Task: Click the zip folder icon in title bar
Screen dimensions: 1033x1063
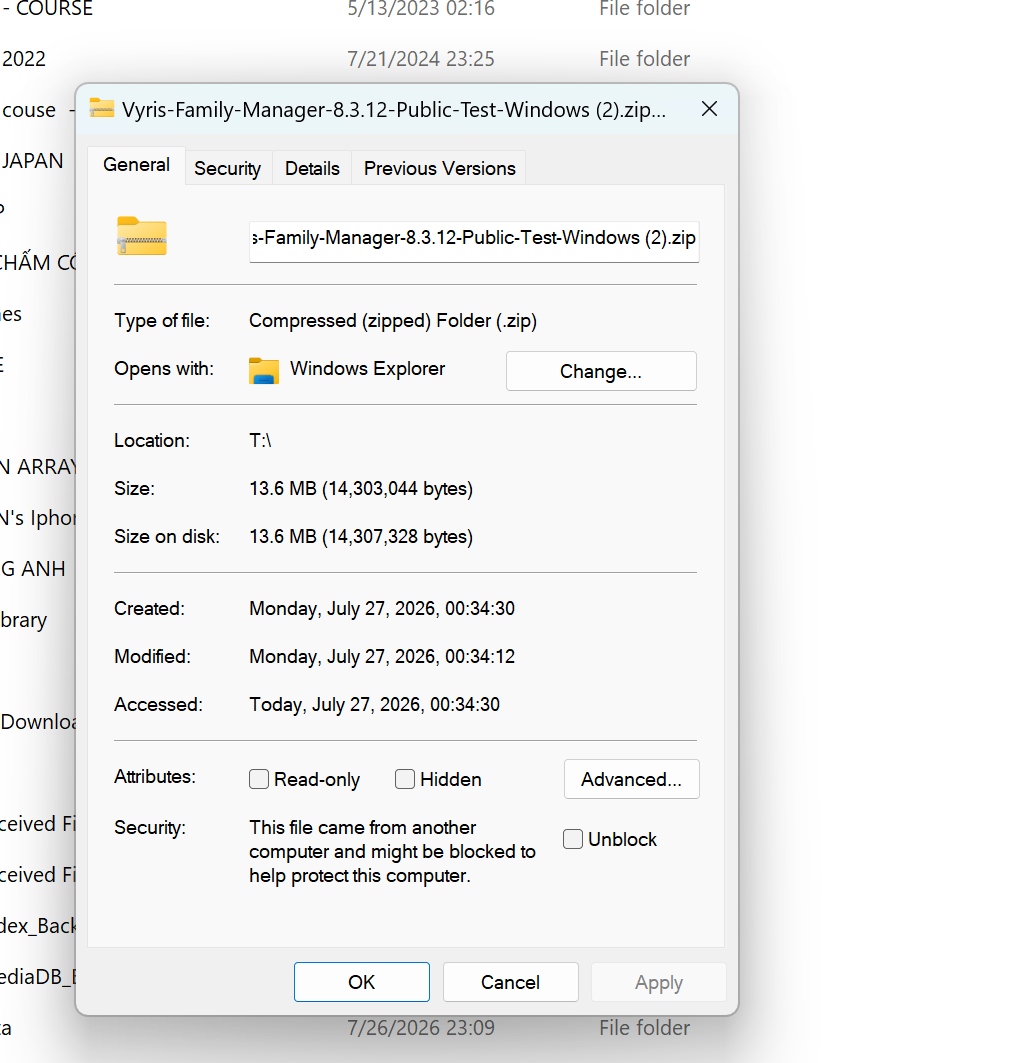Action: (102, 108)
